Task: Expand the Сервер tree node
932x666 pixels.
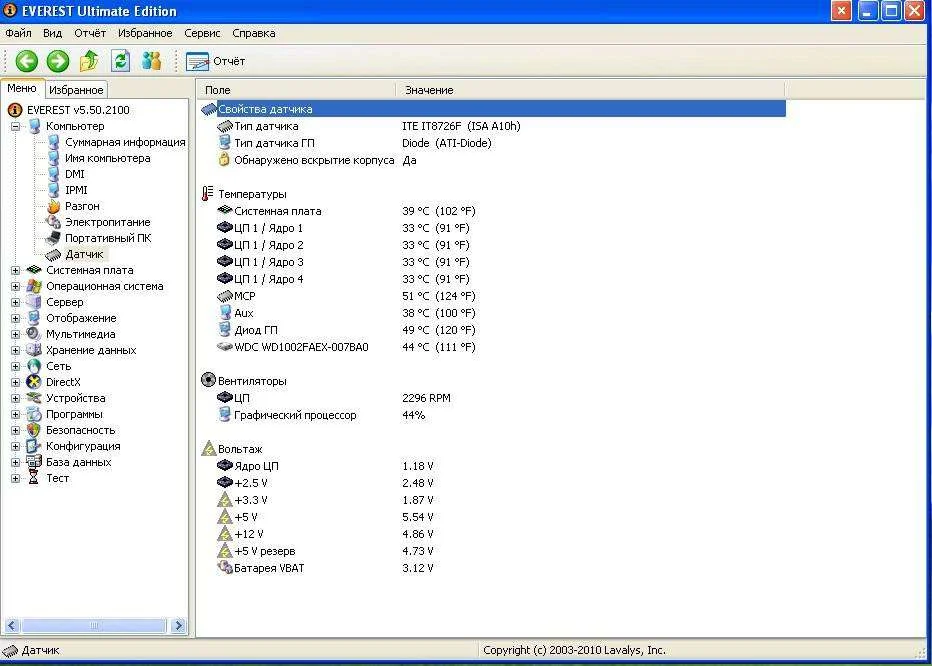Action: coord(15,303)
